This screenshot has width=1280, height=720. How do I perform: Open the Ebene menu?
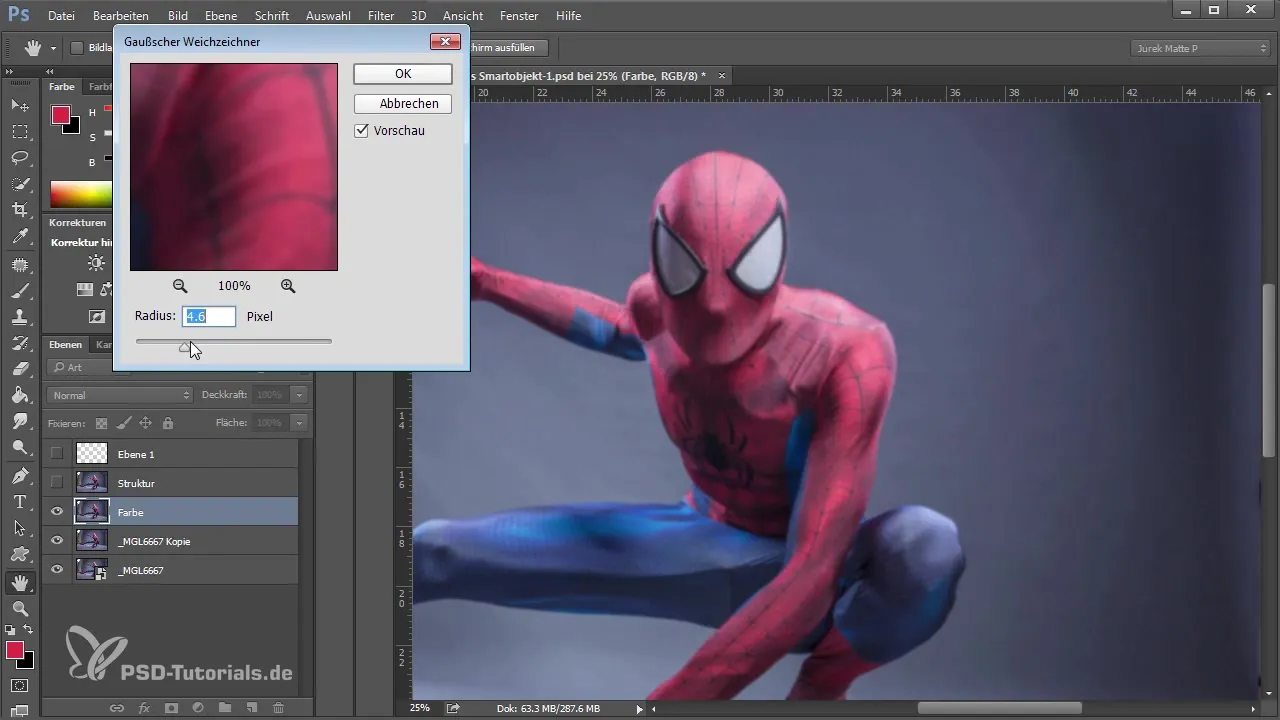(221, 16)
